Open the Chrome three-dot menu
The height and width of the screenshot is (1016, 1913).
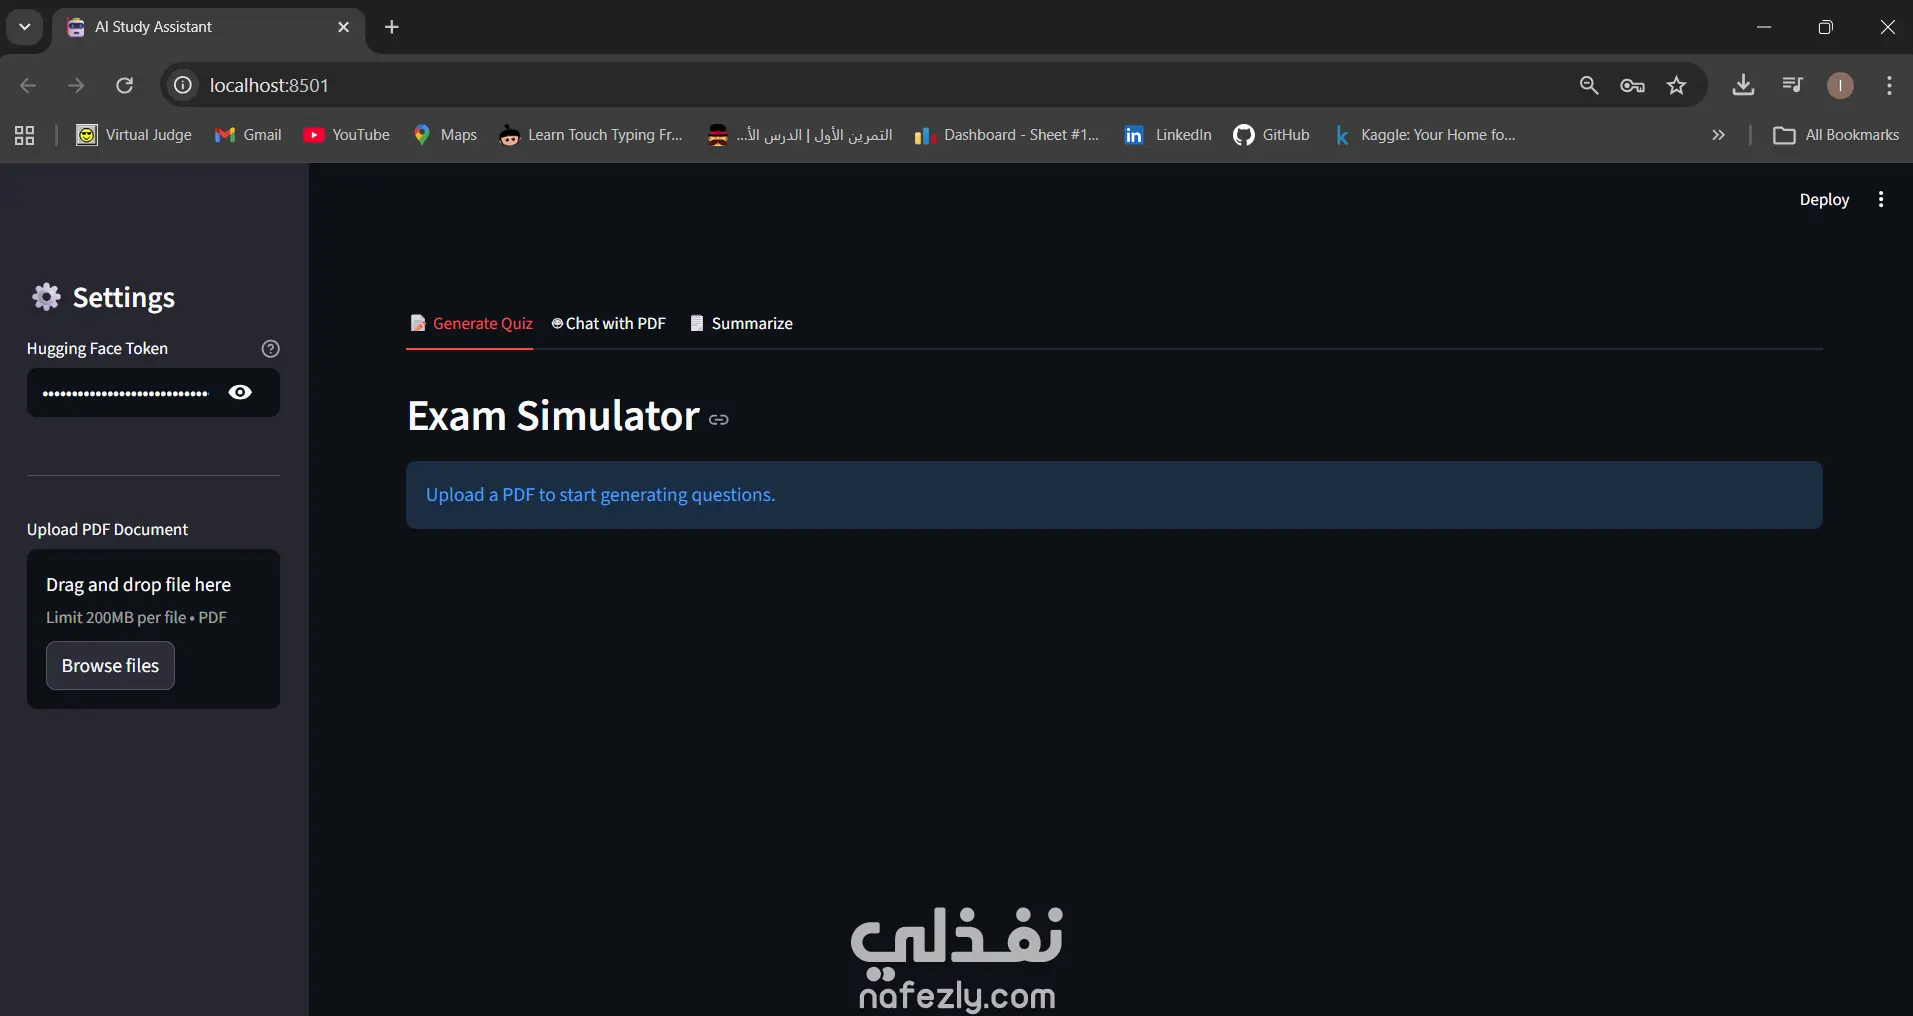click(1889, 85)
